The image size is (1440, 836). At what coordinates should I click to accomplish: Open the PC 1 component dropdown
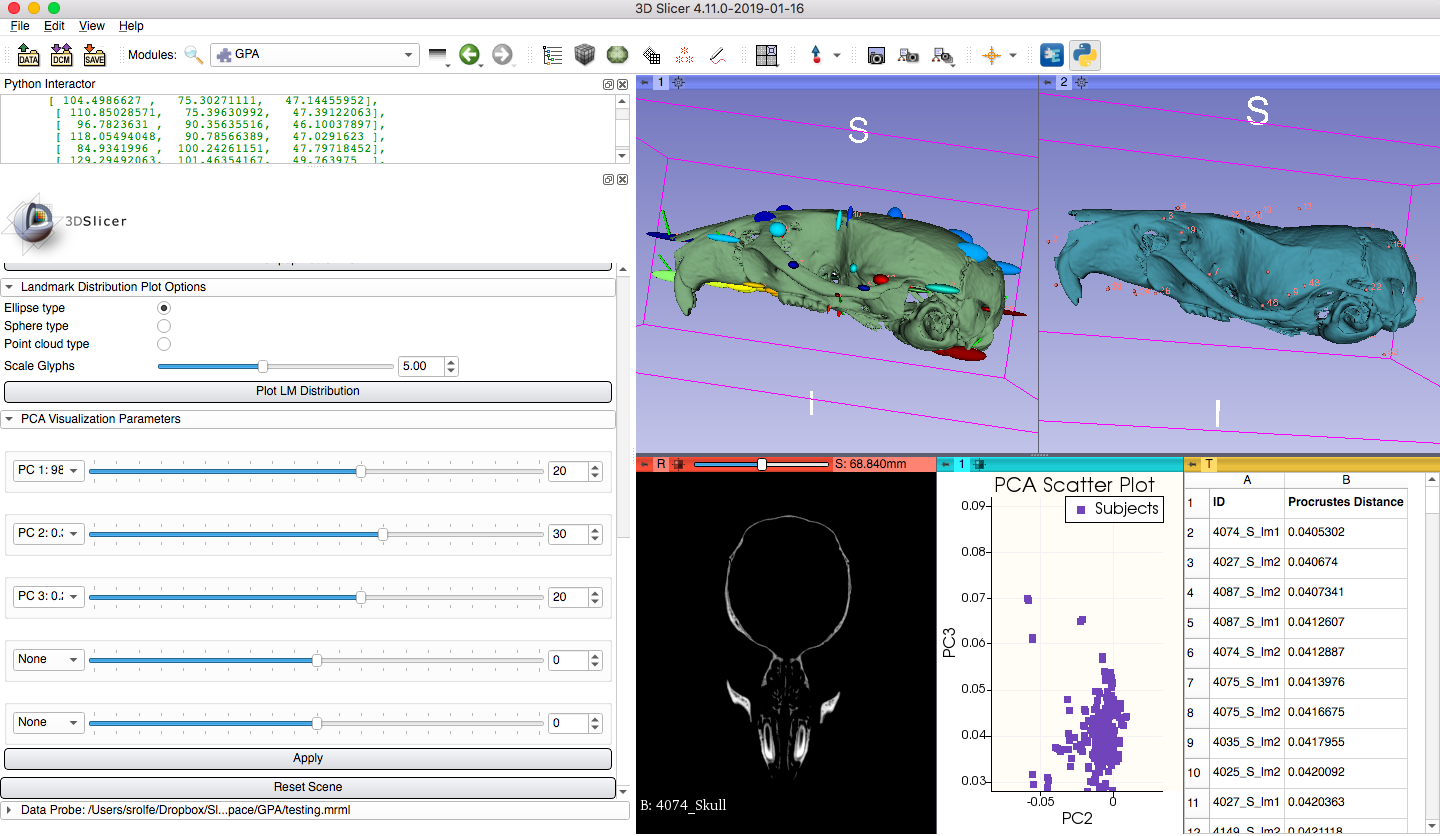click(48, 470)
